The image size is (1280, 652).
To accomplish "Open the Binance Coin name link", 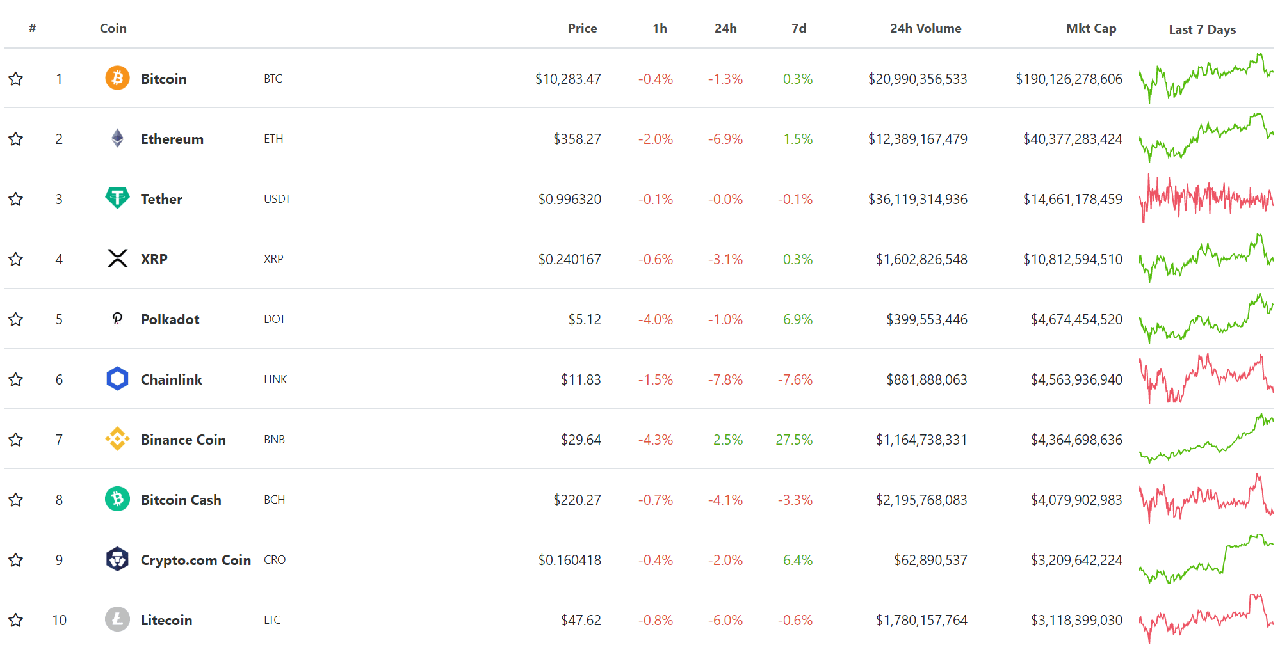I will 183,439.
